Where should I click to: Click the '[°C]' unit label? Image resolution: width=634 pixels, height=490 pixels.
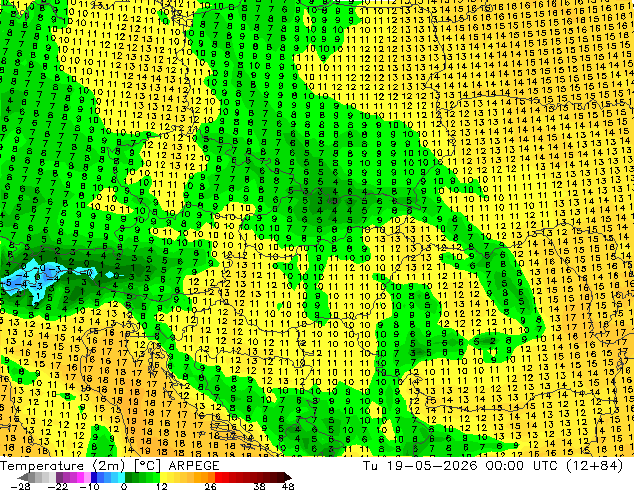pos(148,466)
